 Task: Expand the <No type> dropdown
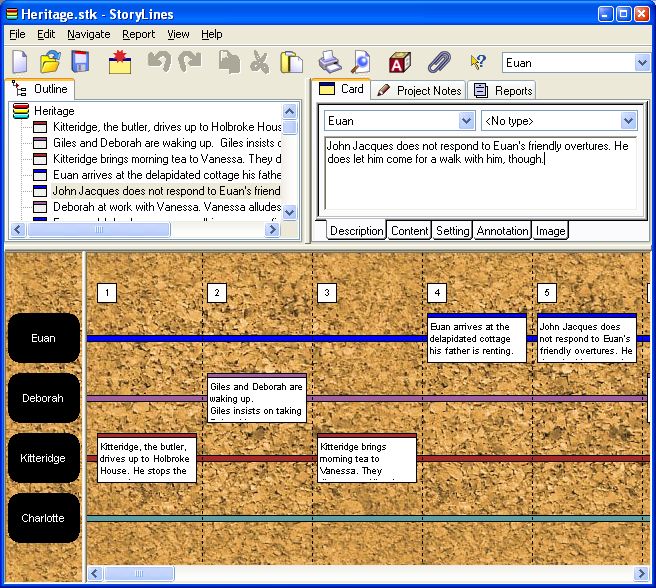(628, 121)
